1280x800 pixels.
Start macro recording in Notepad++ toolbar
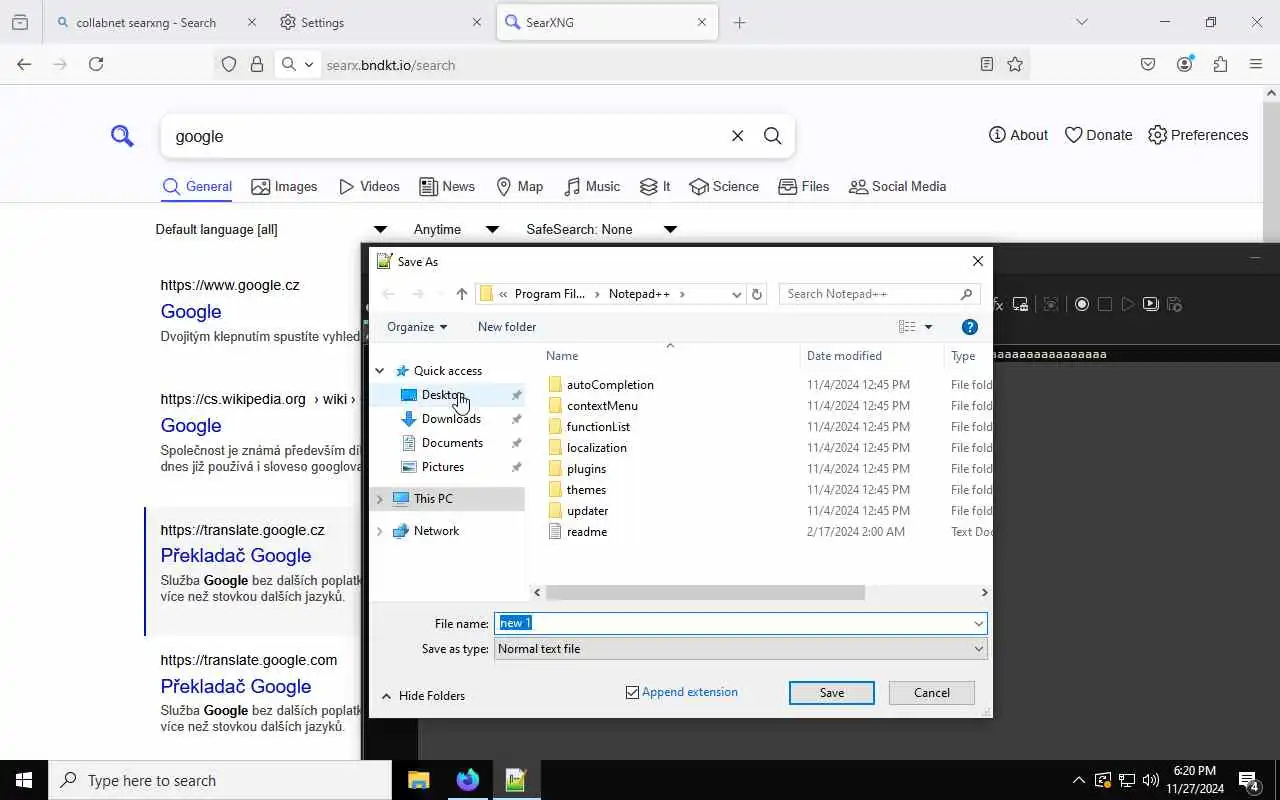point(1082,304)
